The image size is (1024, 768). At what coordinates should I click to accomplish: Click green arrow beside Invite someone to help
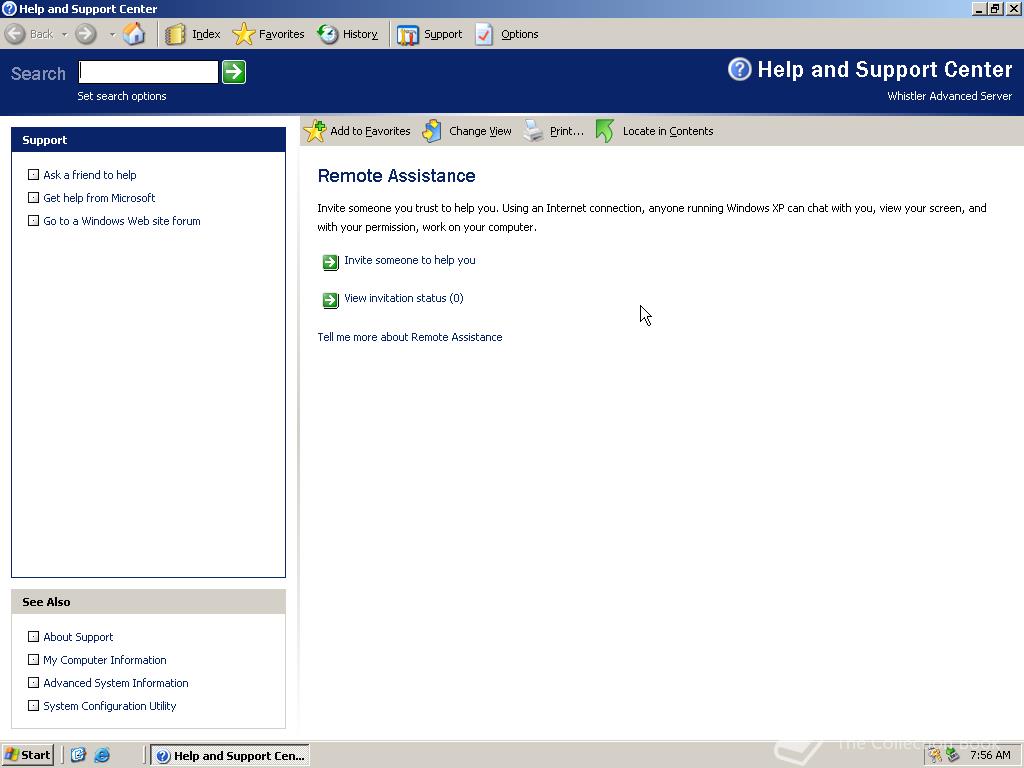pyautogui.click(x=330, y=262)
